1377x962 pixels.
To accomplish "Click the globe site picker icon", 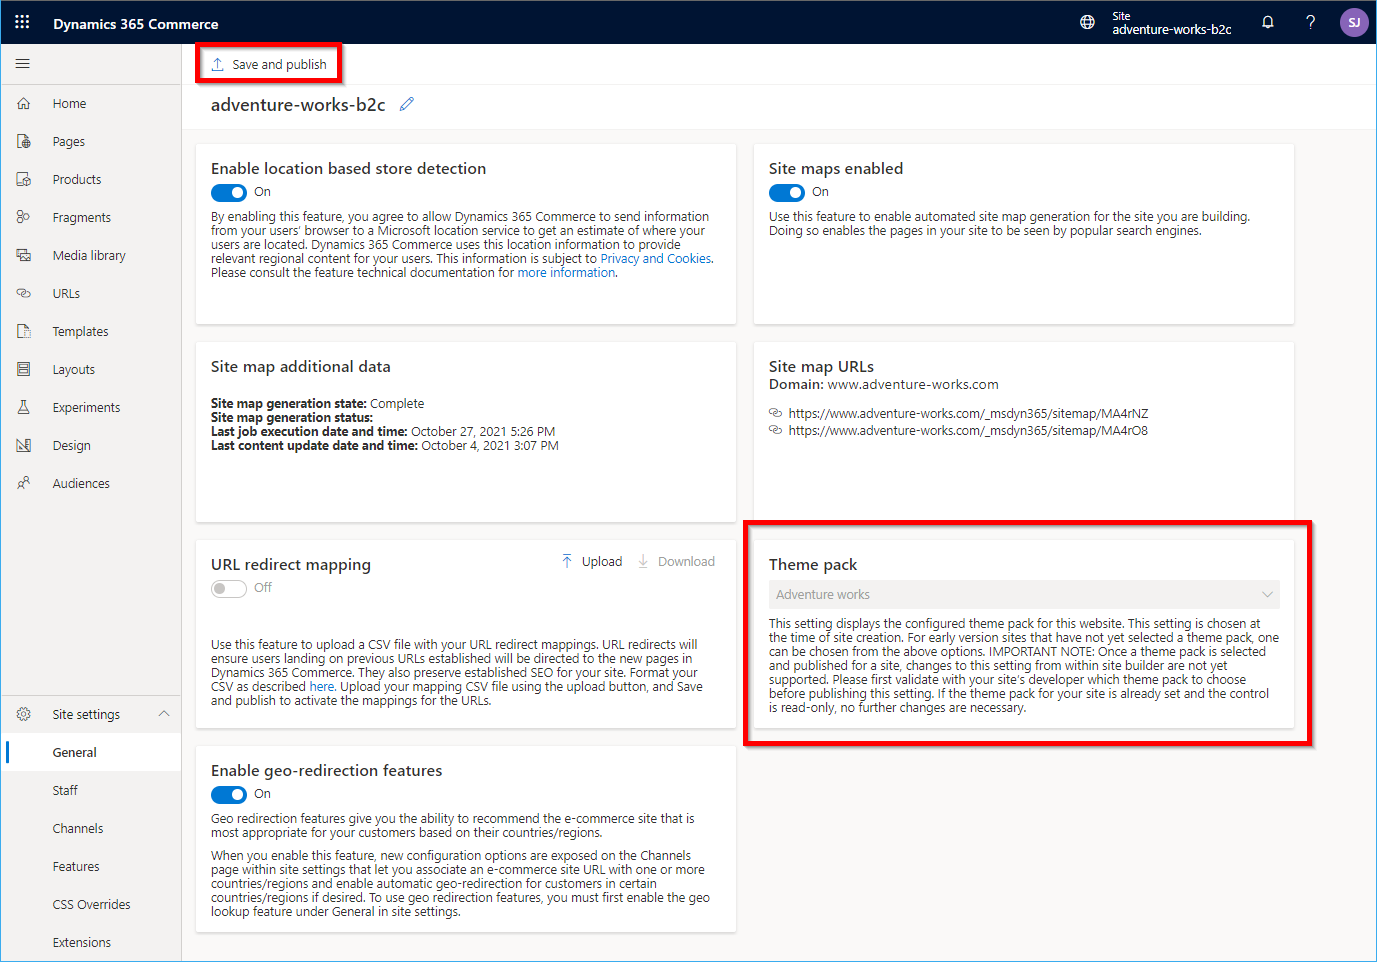I will point(1087,22).
